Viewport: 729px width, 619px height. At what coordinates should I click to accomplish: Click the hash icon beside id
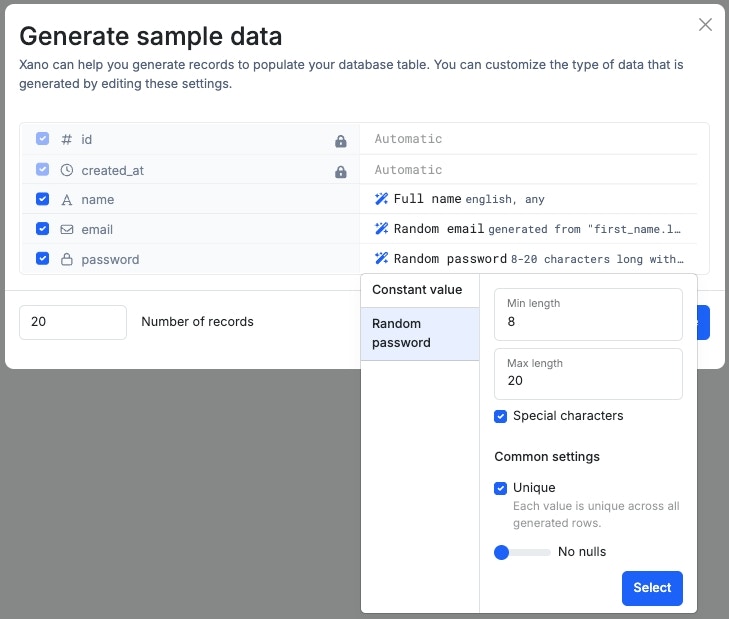click(x=67, y=140)
